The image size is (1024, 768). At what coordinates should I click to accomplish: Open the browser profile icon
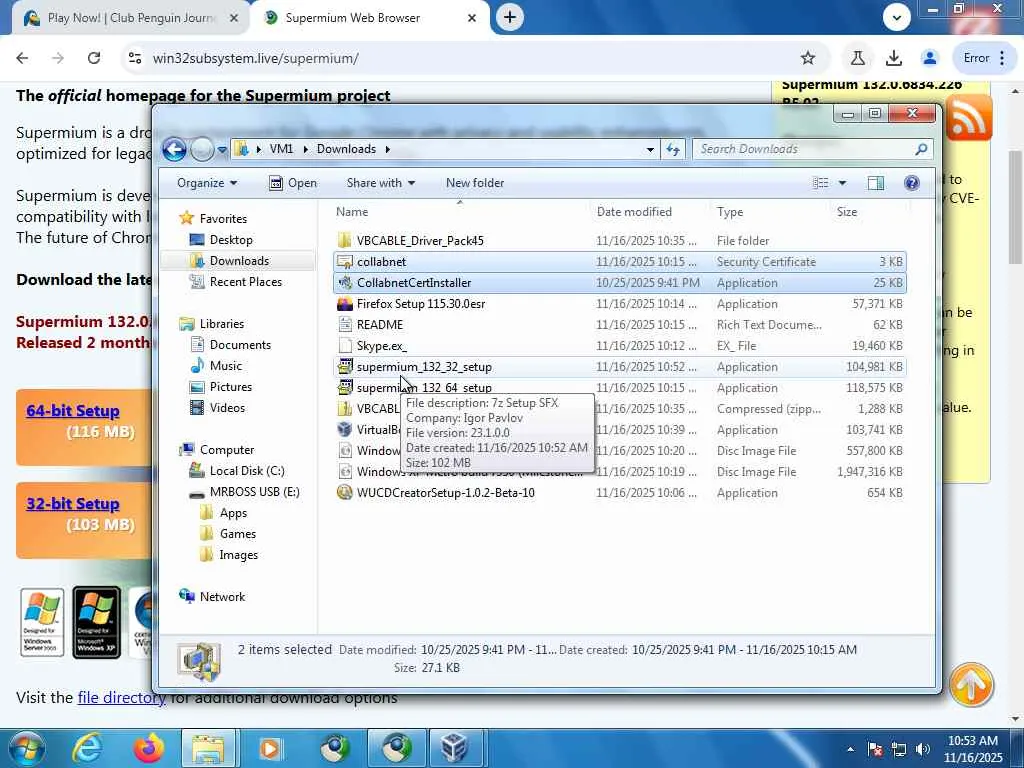929,58
